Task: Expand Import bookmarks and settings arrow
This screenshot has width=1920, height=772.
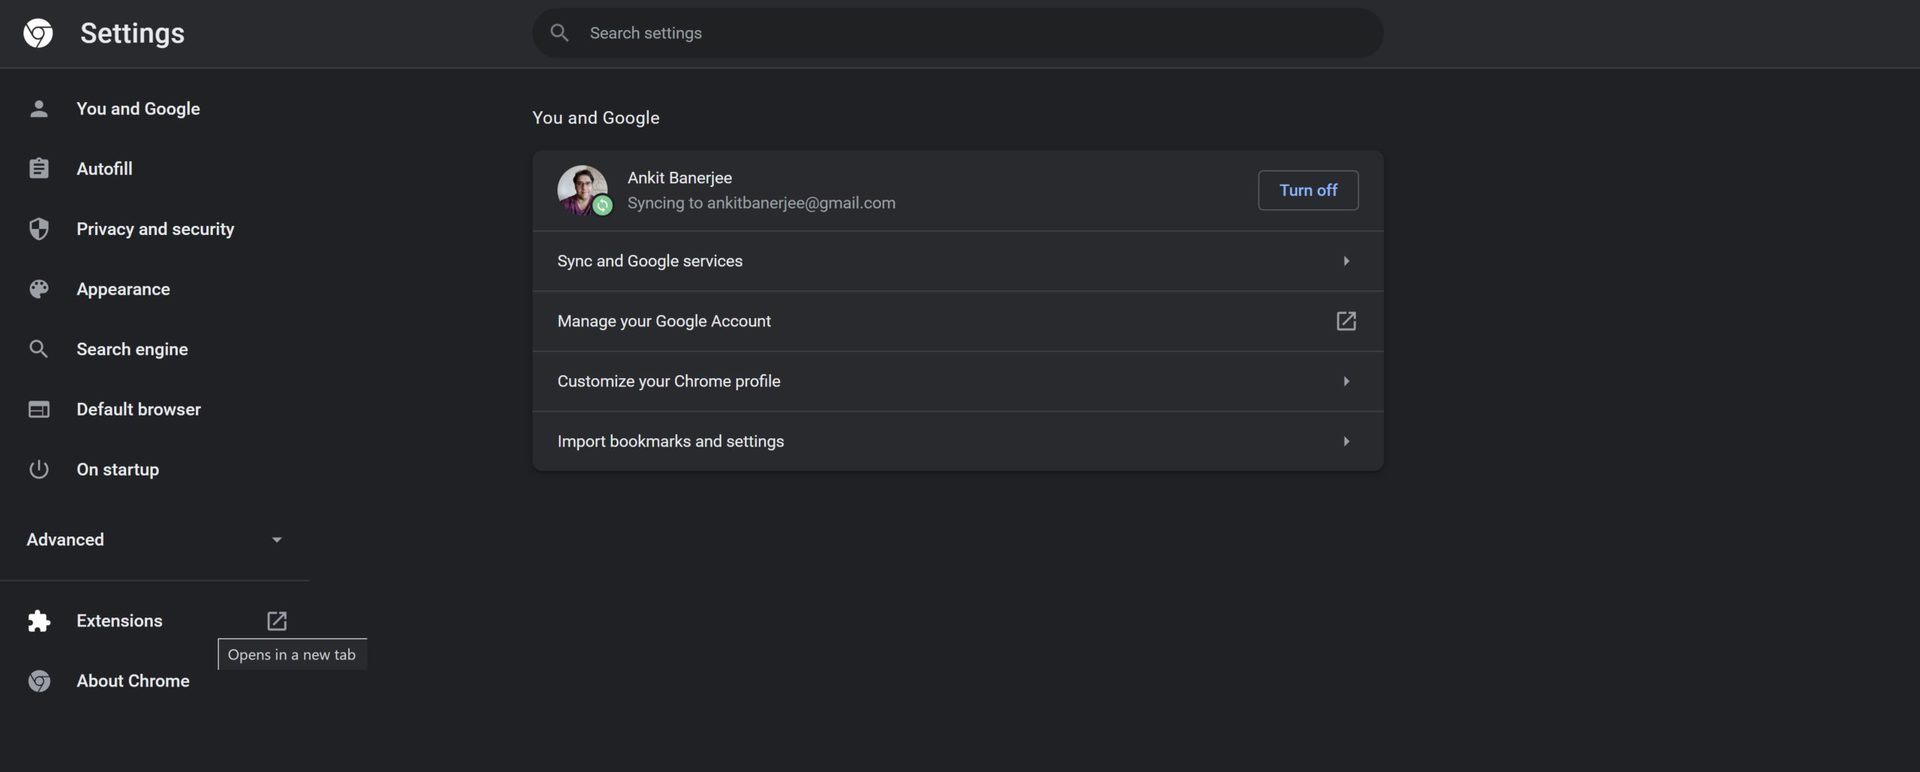Action: tap(1346, 441)
